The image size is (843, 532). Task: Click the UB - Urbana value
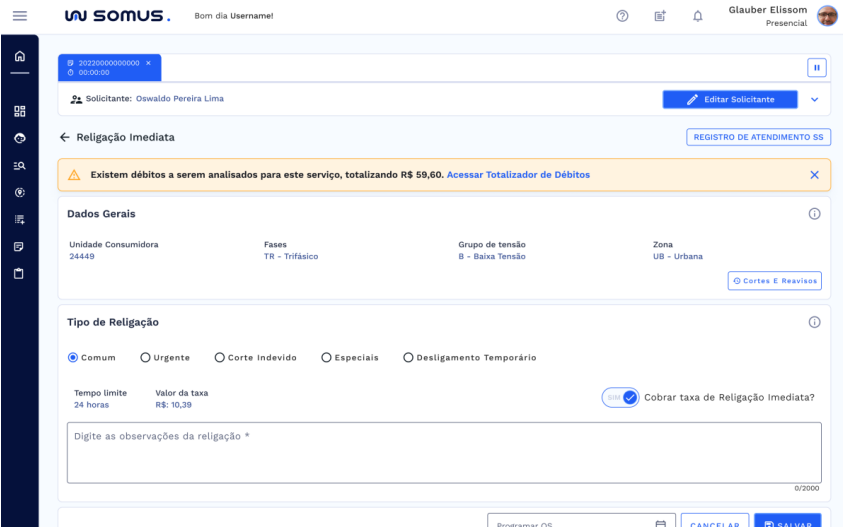click(x=678, y=256)
